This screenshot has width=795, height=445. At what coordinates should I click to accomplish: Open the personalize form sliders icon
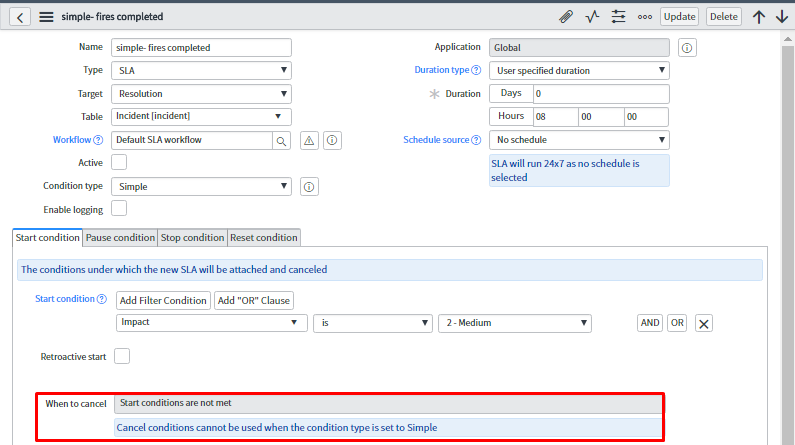point(618,17)
